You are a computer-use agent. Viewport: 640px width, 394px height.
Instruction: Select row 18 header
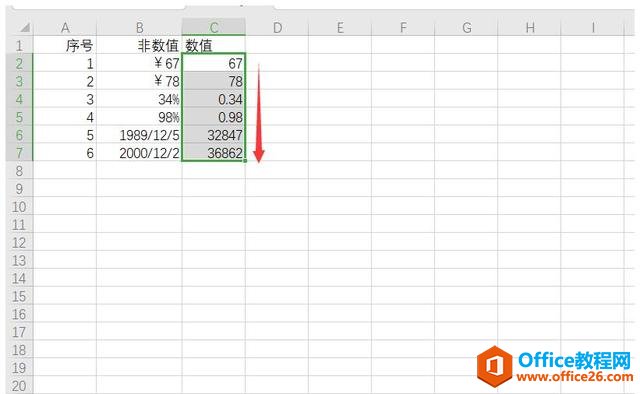tap(19, 350)
